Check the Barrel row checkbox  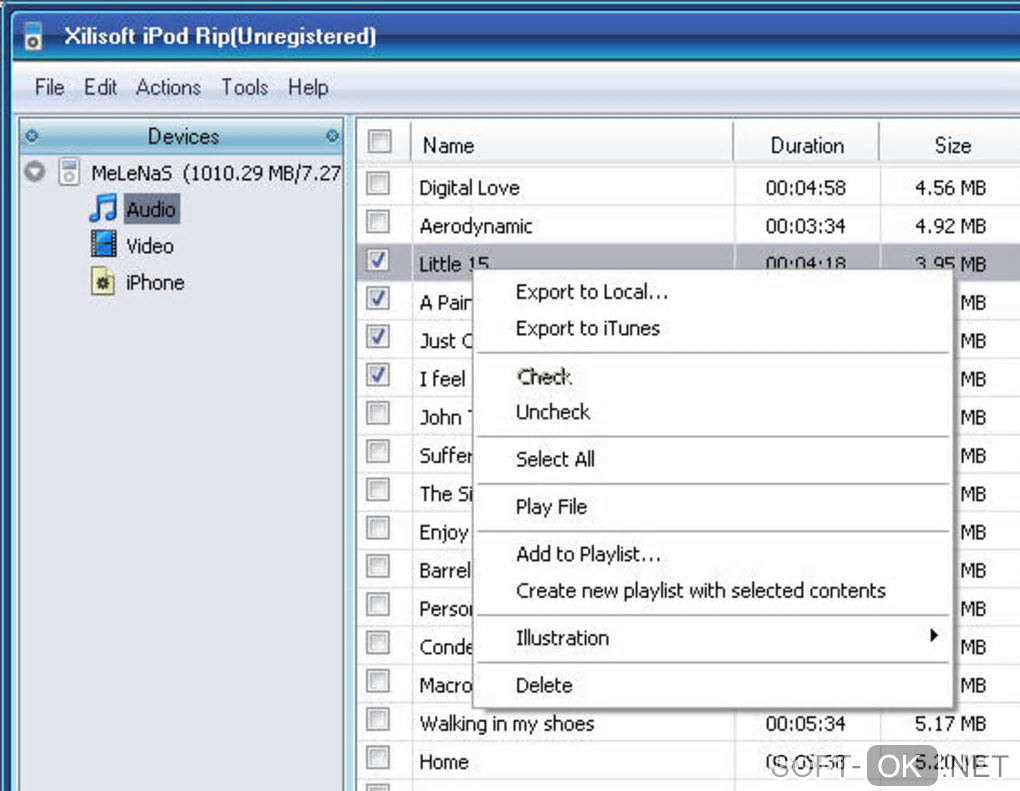(x=378, y=567)
